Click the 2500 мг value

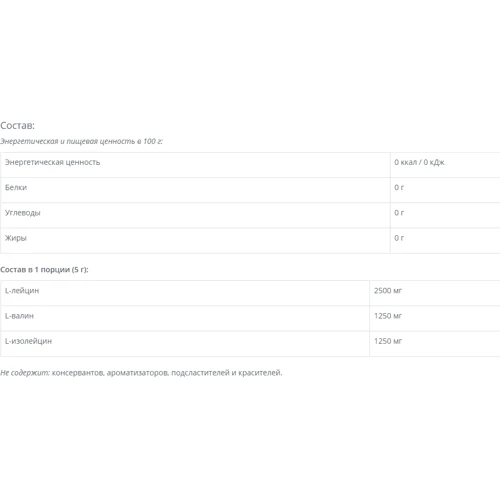(388, 291)
